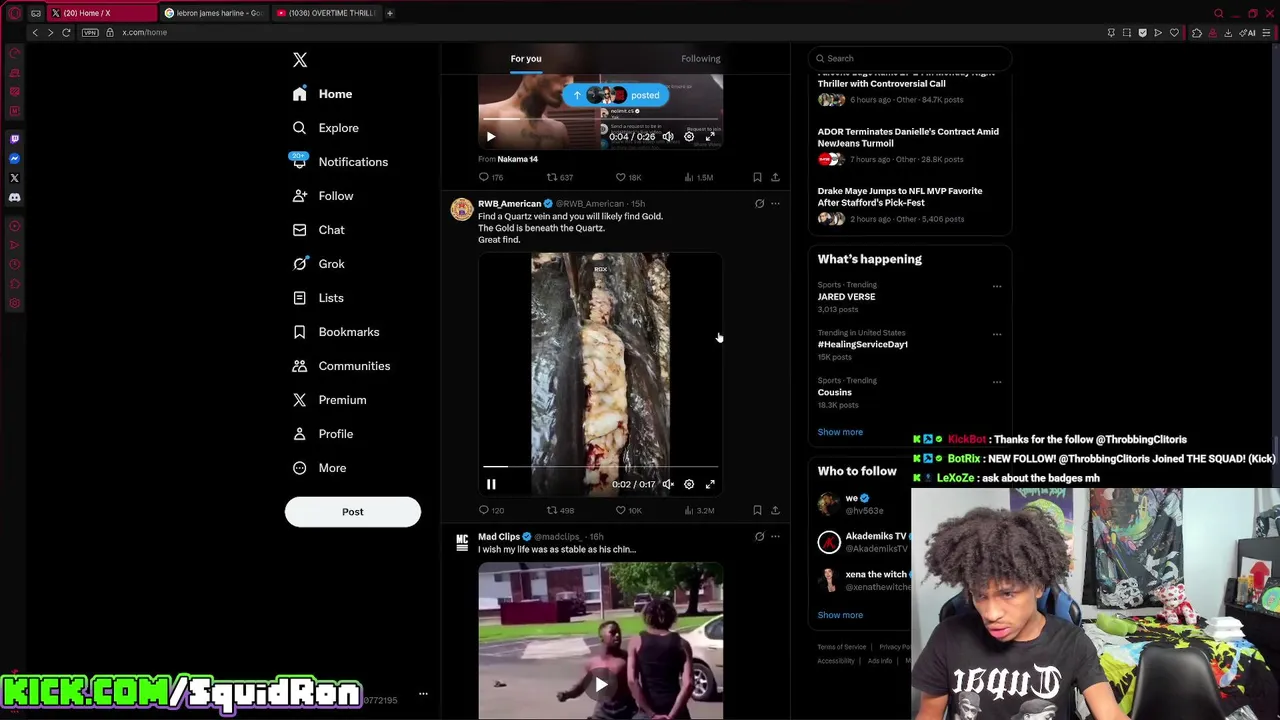Go to Home in the left navigation
Screen dimensions: 1280x720
[x=322, y=94]
